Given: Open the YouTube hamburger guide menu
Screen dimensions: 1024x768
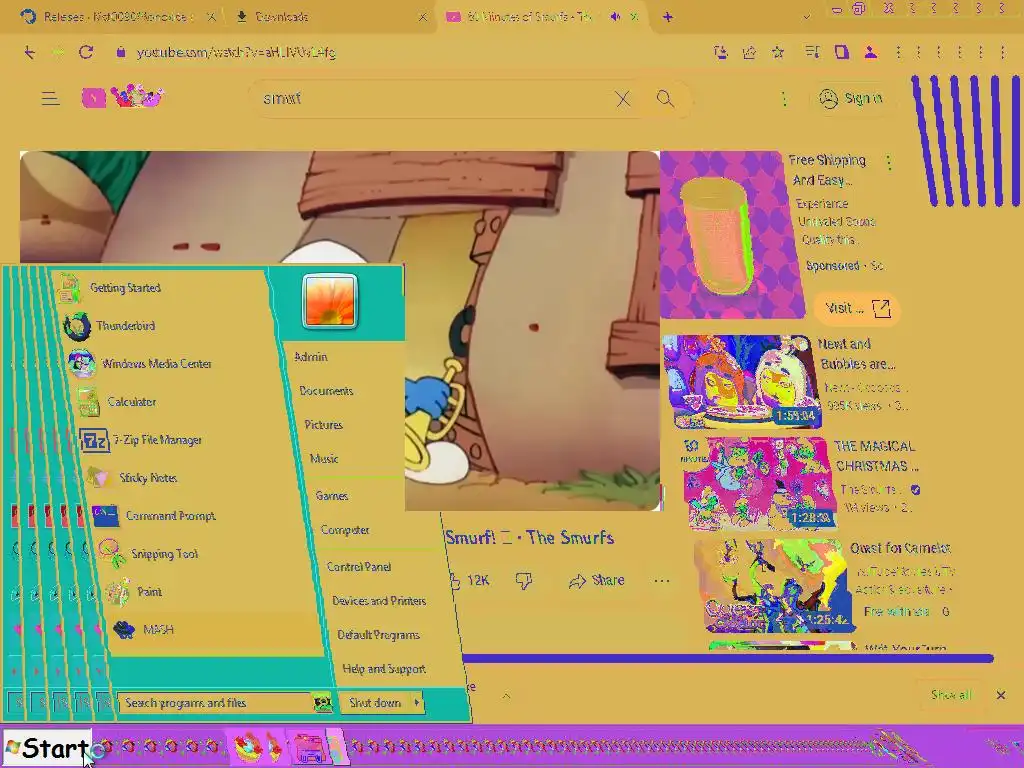Looking at the screenshot, I should click(50, 99).
